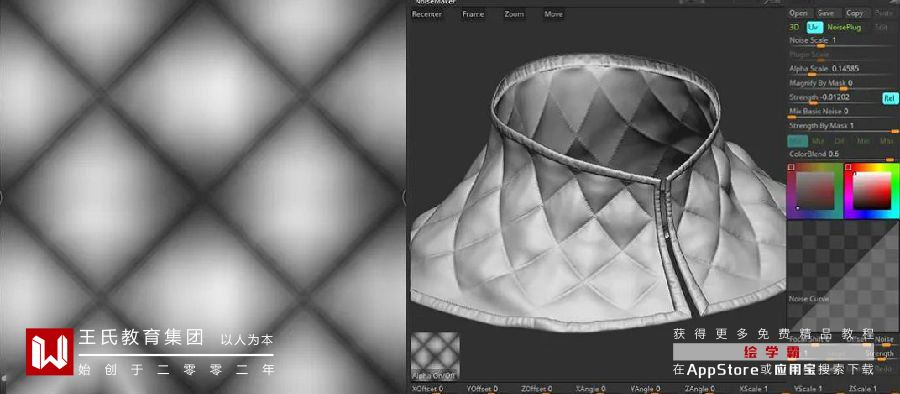The image size is (900, 394).
Task: Click the Frame button in NoiseMaker
Action: coord(473,14)
